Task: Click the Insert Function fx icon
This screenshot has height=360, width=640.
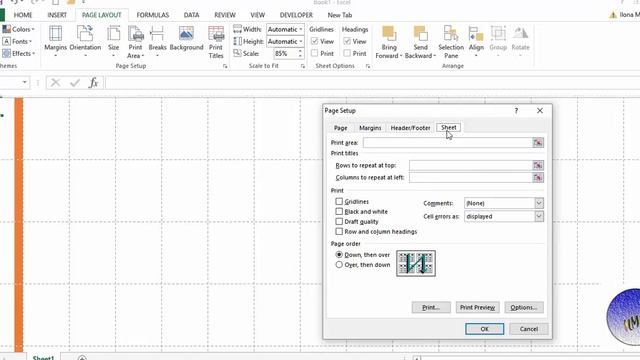Action: click(93, 83)
